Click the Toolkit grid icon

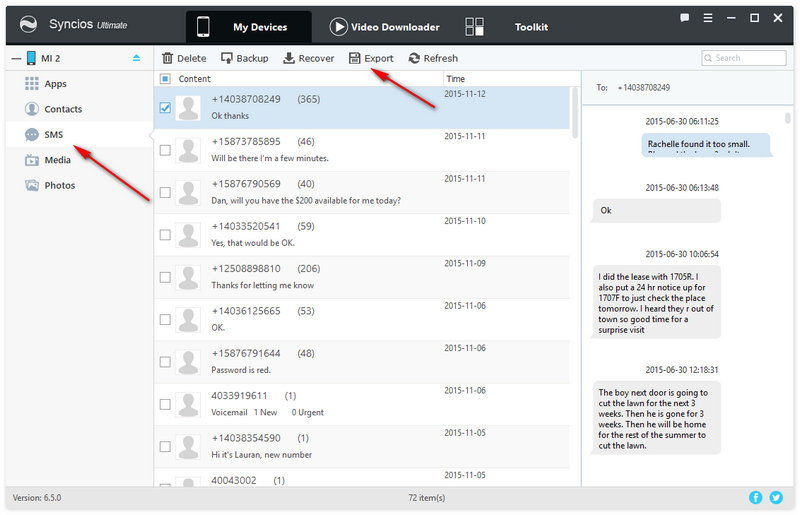click(474, 27)
